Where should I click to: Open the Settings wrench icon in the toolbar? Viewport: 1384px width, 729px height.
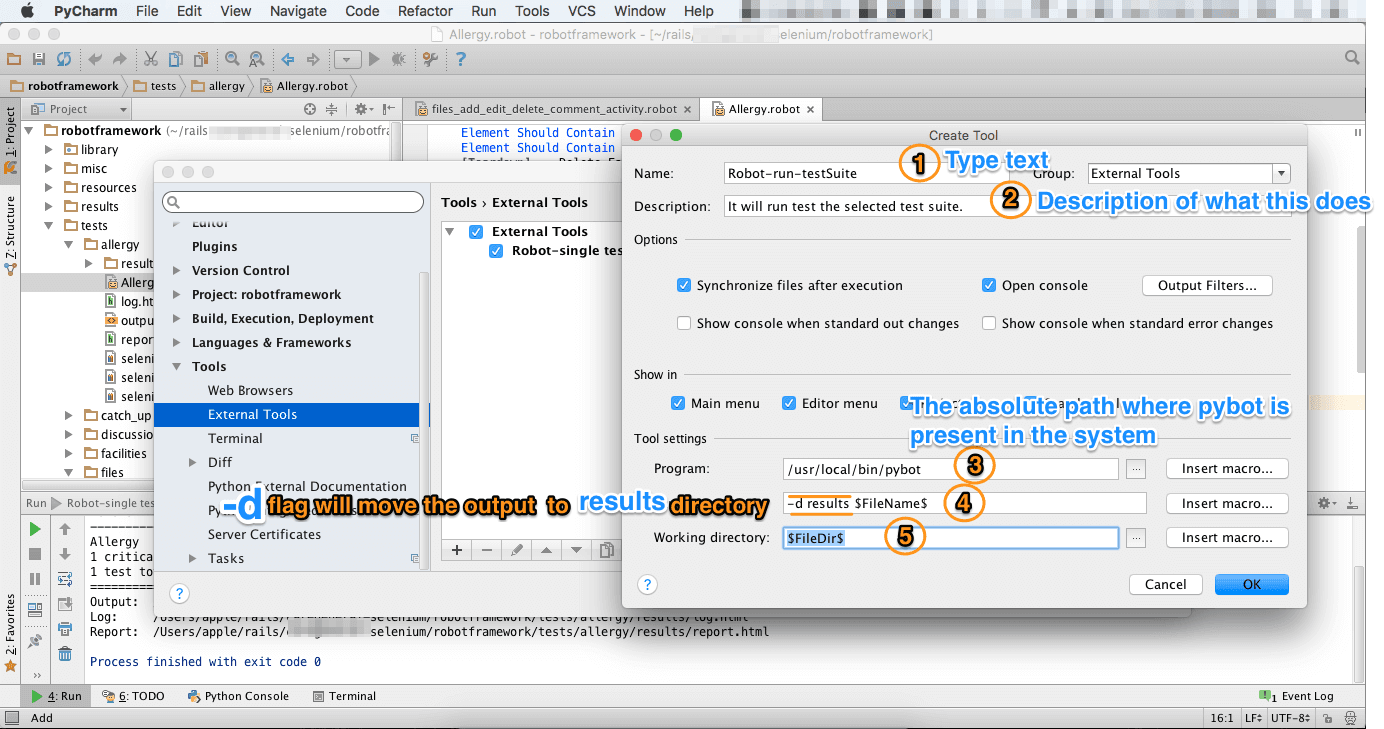[430, 59]
